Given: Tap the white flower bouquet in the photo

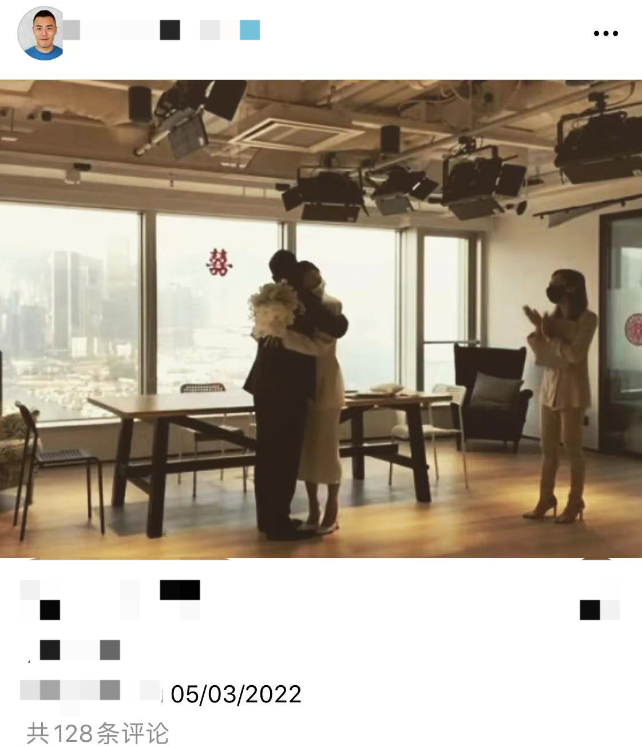Looking at the screenshot, I should pos(275,310).
